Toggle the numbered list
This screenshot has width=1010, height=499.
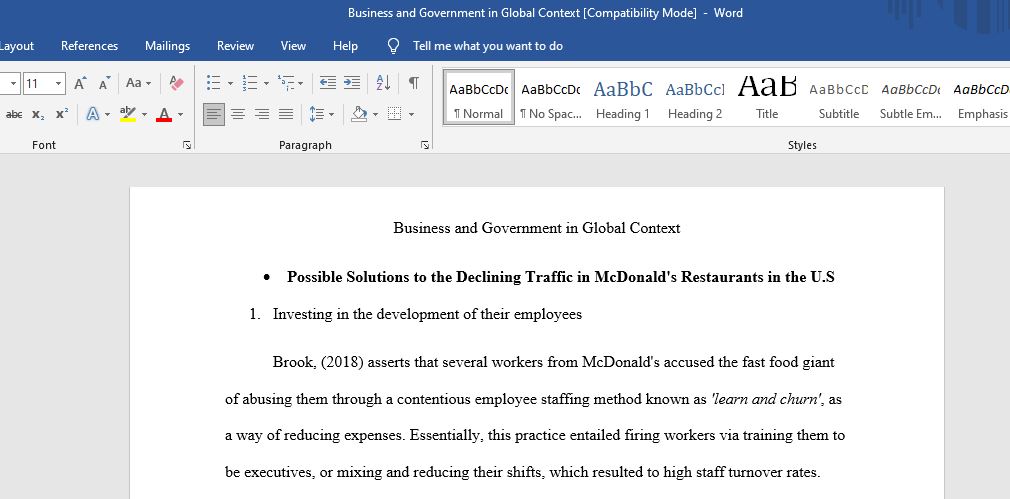(249, 83)
